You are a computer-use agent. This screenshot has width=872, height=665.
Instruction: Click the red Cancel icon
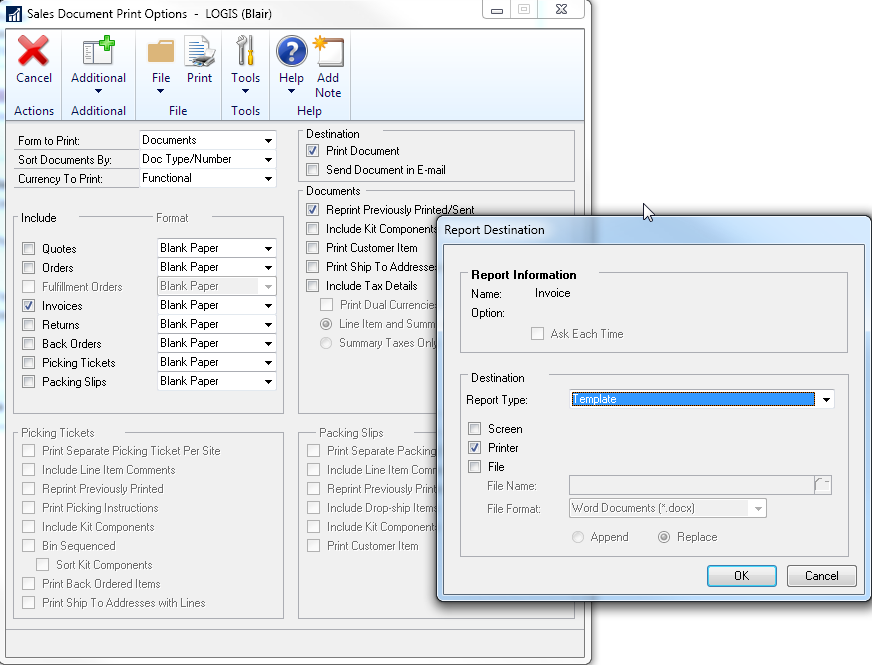[x=33, y=51]
